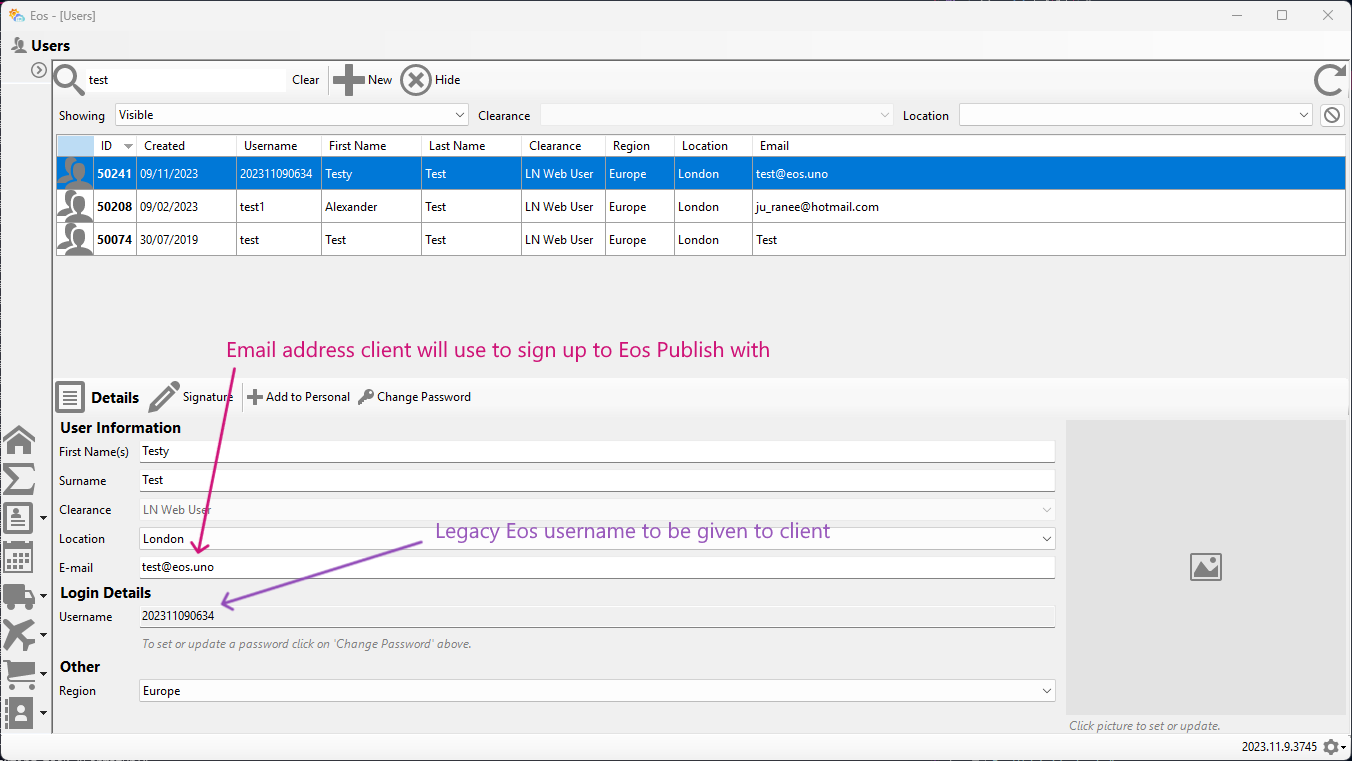1352x761 pixels.
Task: Expand the sidebar with the arrow chevron
Action: [39, 70]
